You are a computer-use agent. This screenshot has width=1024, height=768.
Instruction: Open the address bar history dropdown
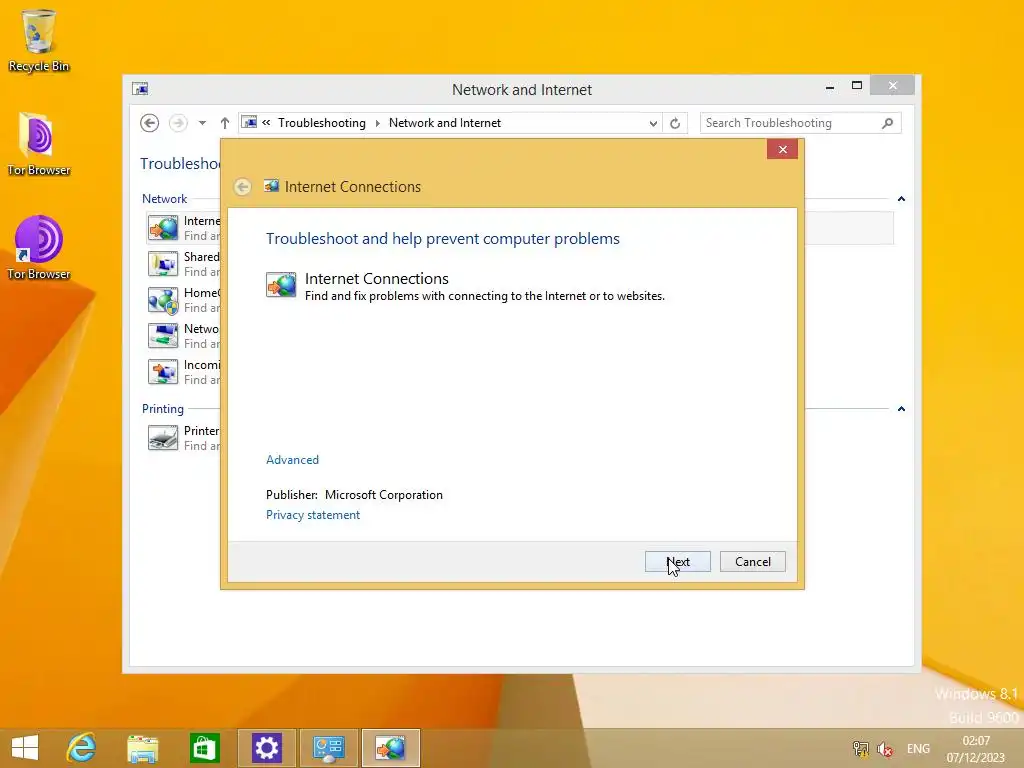pos(652,123)
